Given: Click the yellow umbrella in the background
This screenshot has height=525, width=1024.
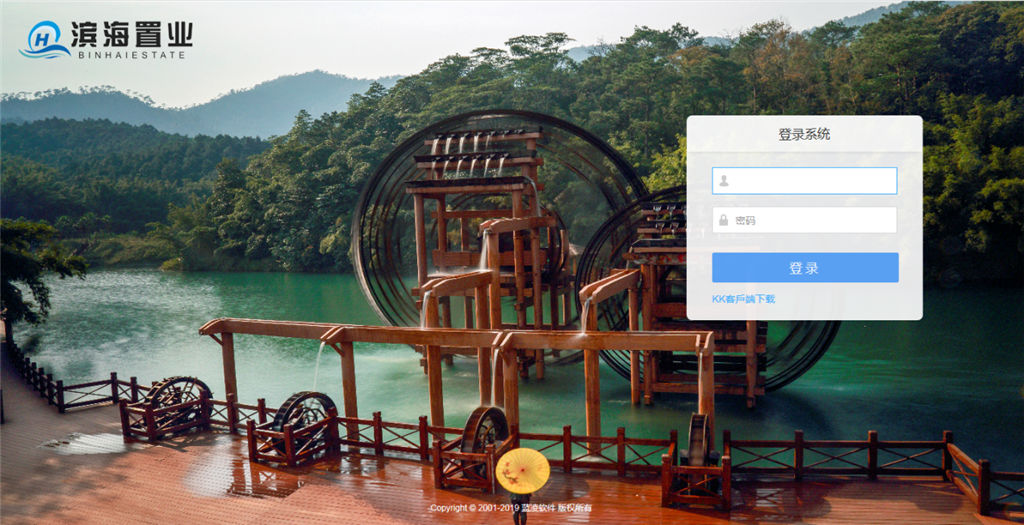Looking at the screenshot, I should tap(522, 470).
